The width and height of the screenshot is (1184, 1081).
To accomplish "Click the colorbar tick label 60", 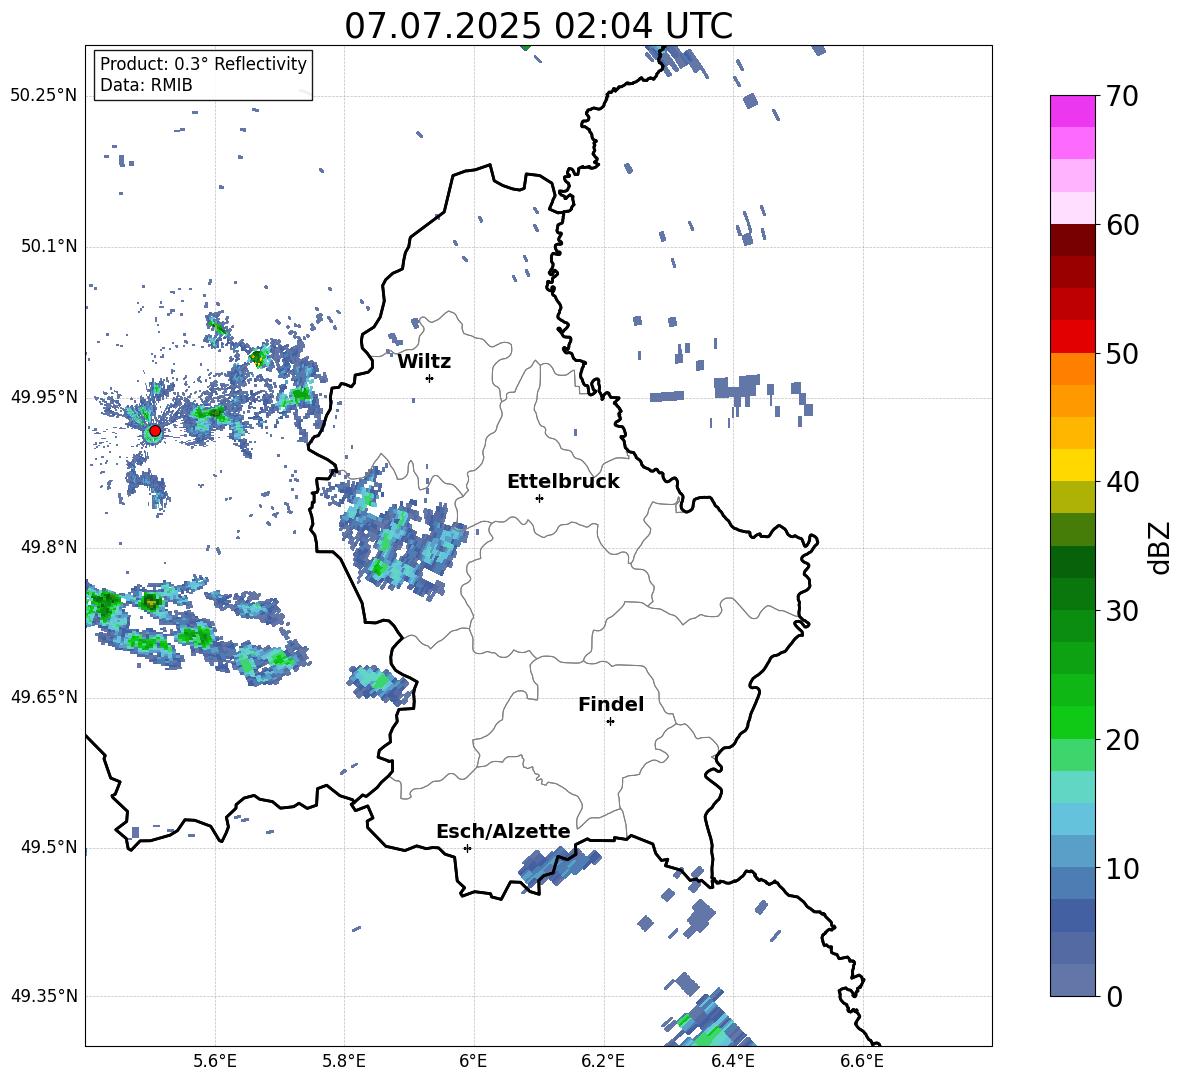I will coord(1122,225).
